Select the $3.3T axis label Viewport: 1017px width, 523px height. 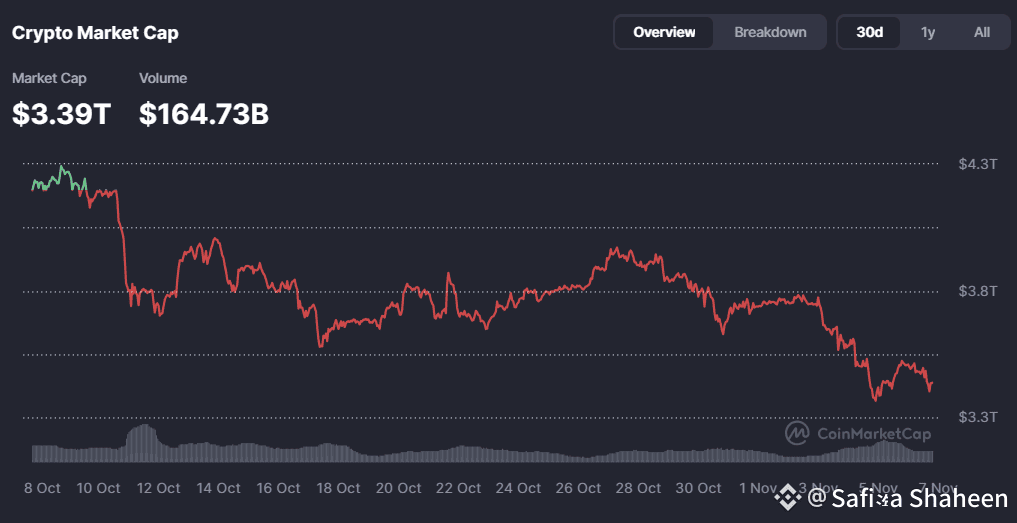(977, 417)
